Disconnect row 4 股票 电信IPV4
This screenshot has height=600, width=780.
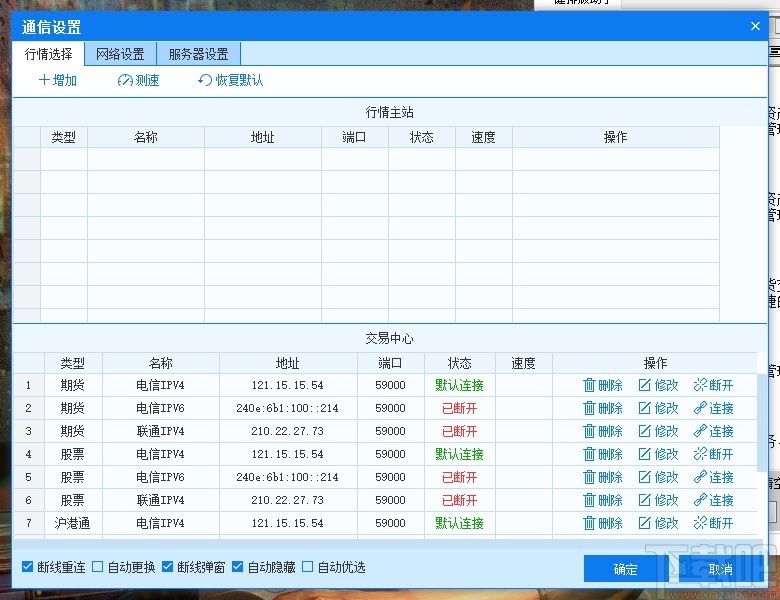click(x=713, y=454)
